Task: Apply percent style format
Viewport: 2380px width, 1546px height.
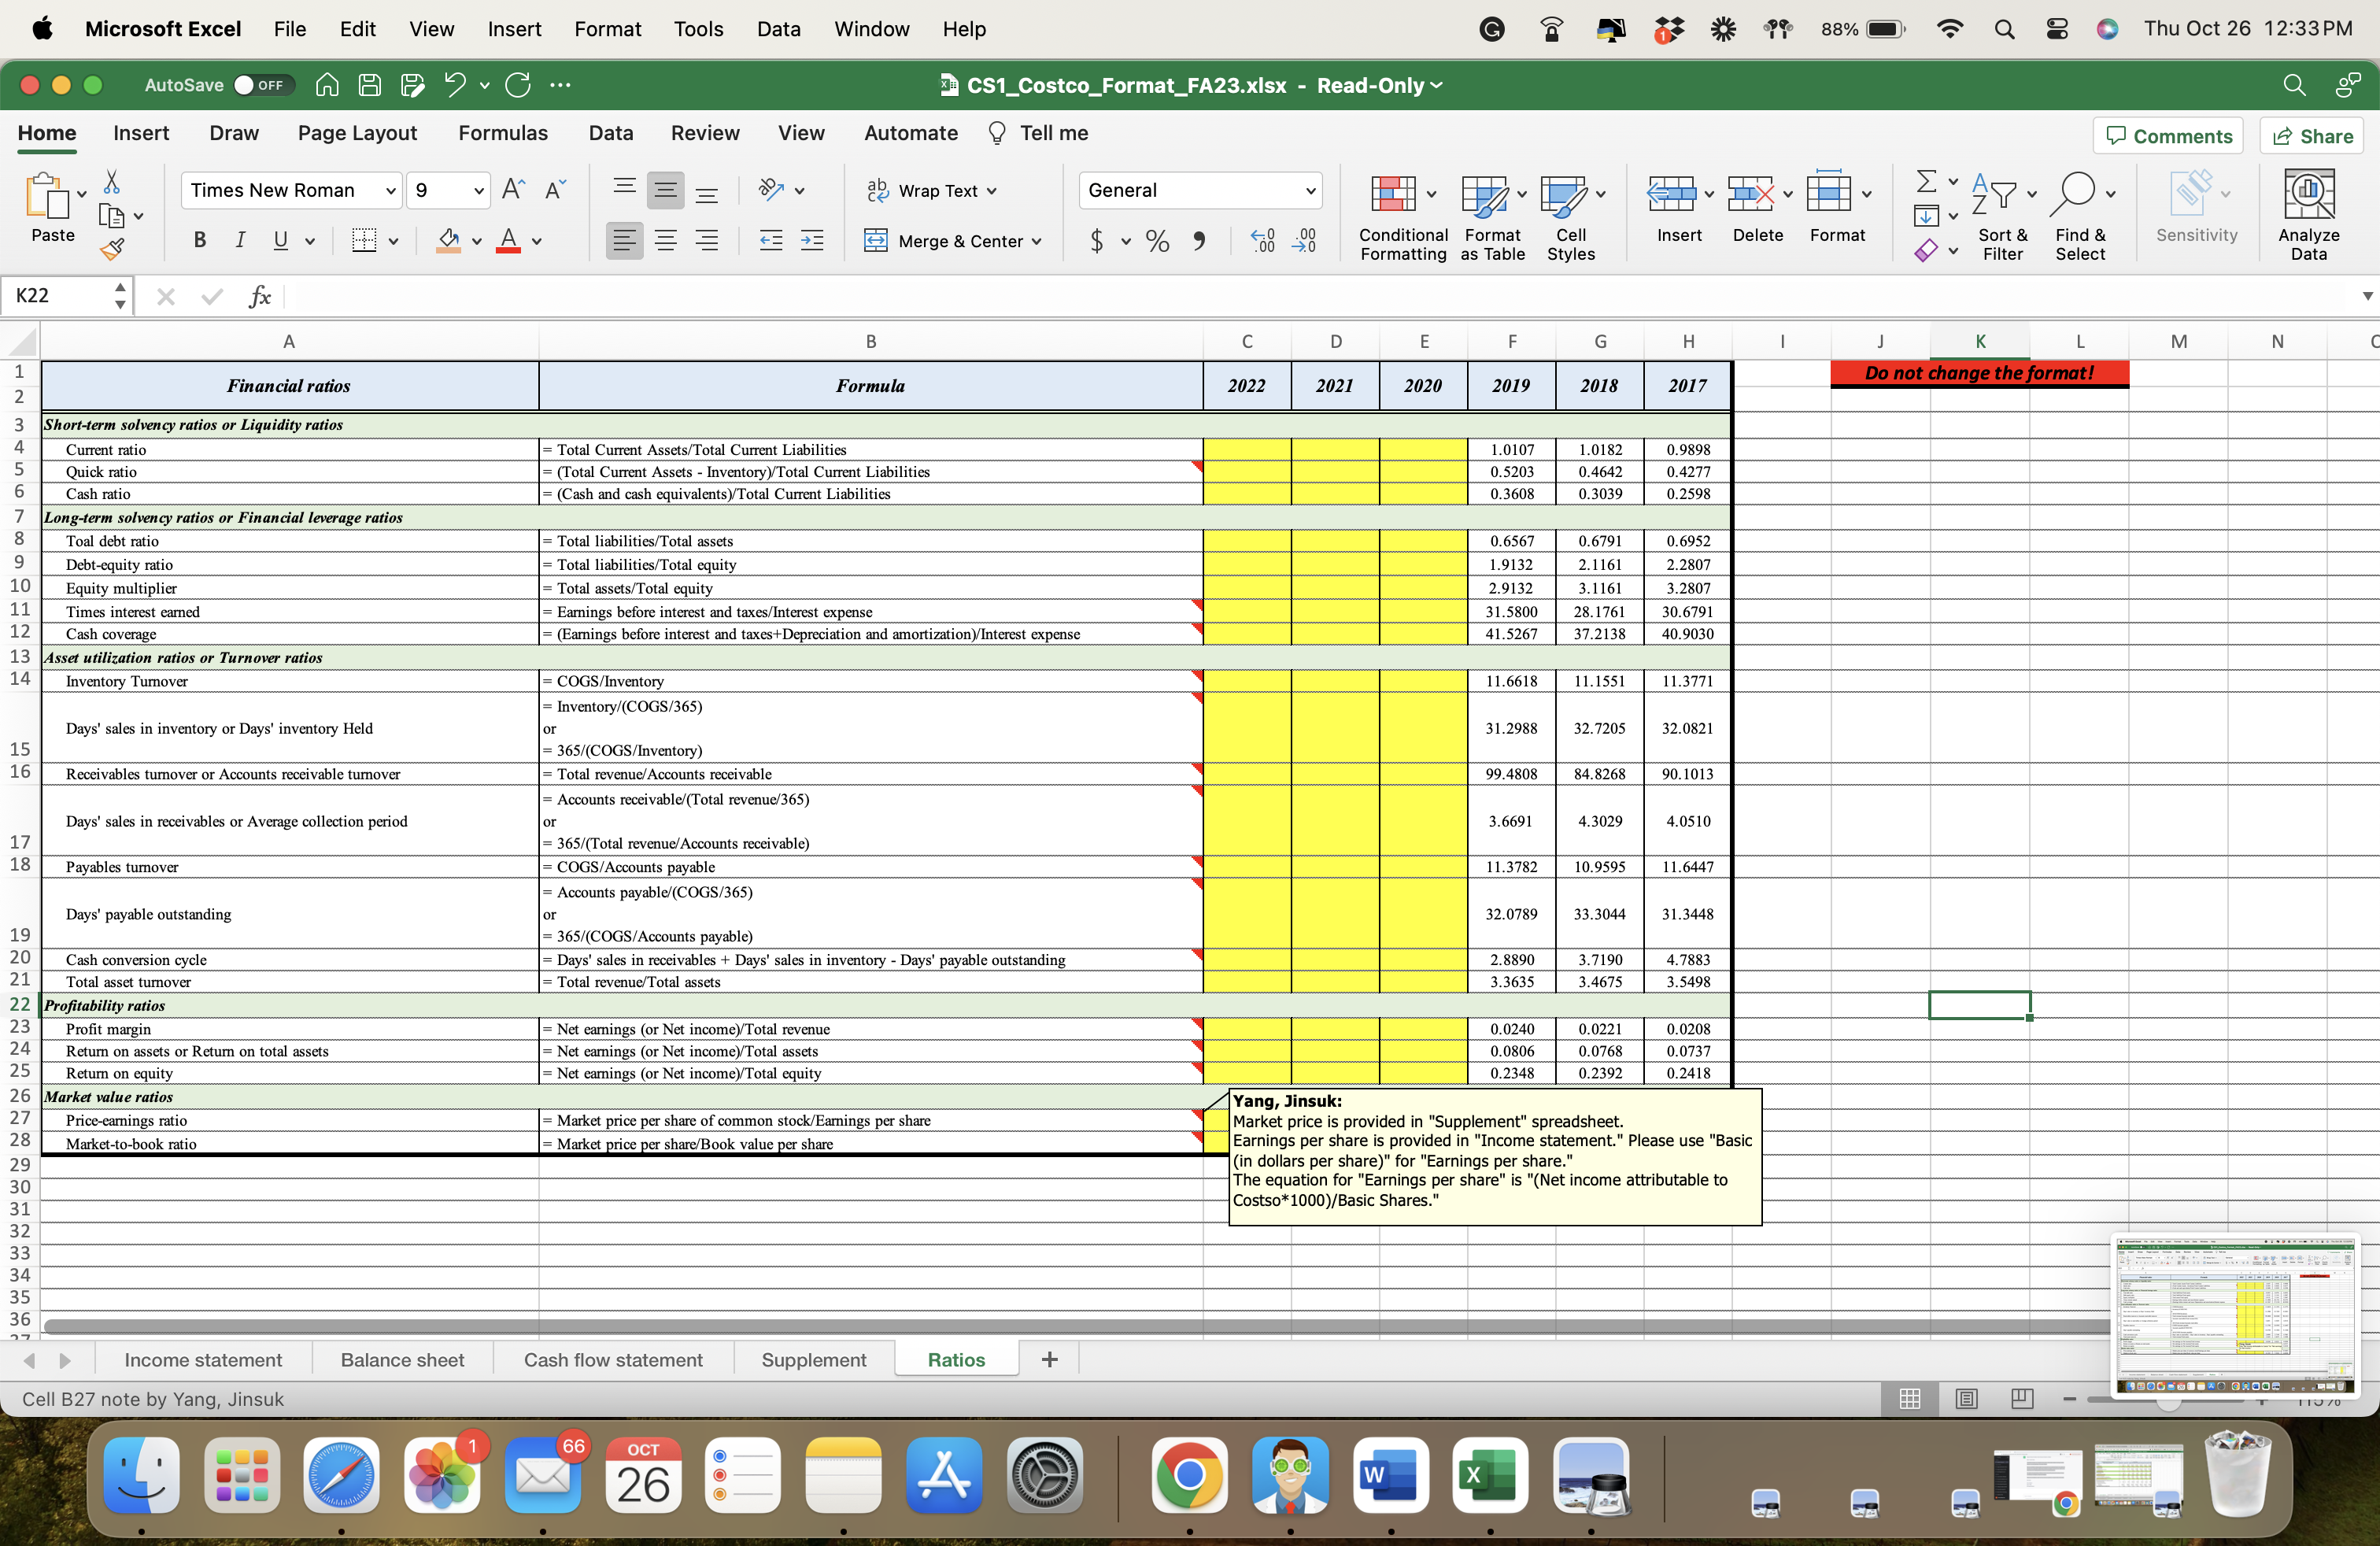Action: click(x=1157, y=241)
